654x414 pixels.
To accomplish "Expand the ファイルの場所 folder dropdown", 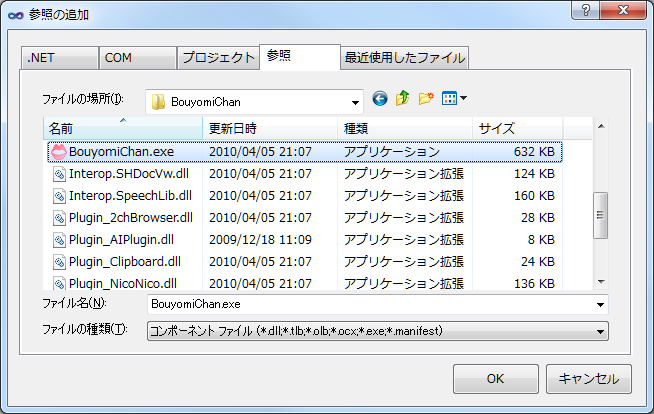I will (x=355, y=103).
